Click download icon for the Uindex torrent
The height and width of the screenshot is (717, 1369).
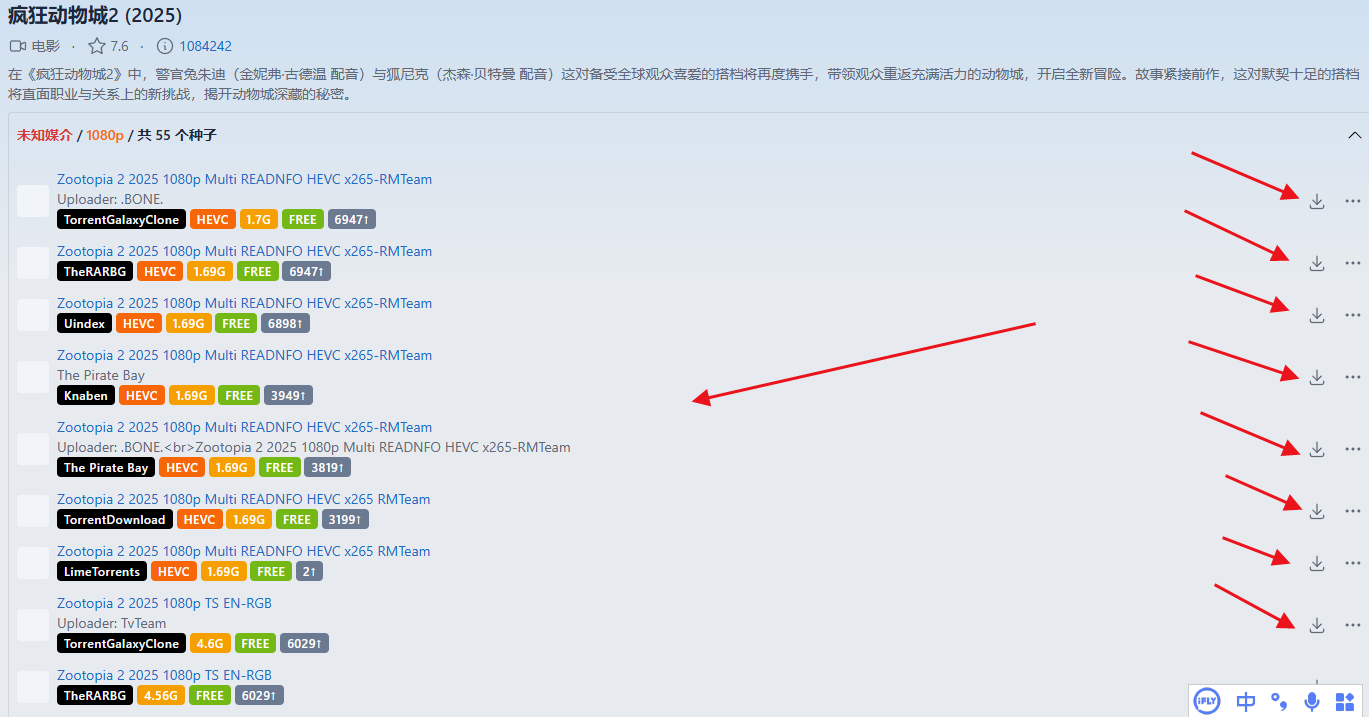tap(1316, 315)
